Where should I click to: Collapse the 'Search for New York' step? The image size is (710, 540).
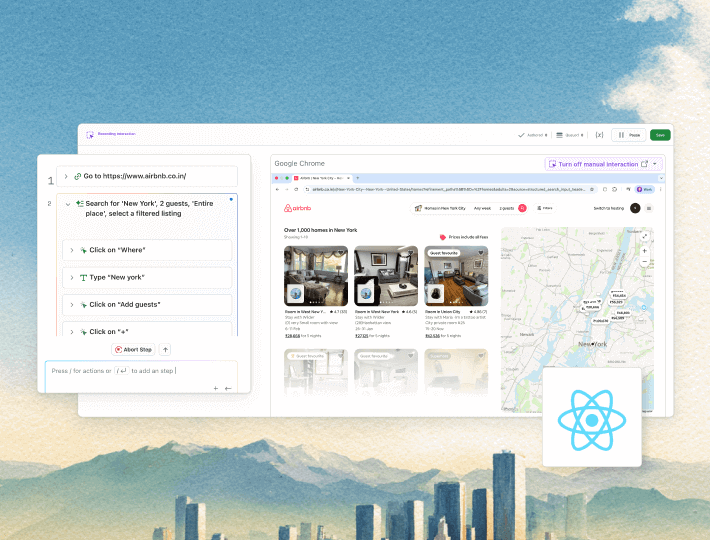pos(68,204)
